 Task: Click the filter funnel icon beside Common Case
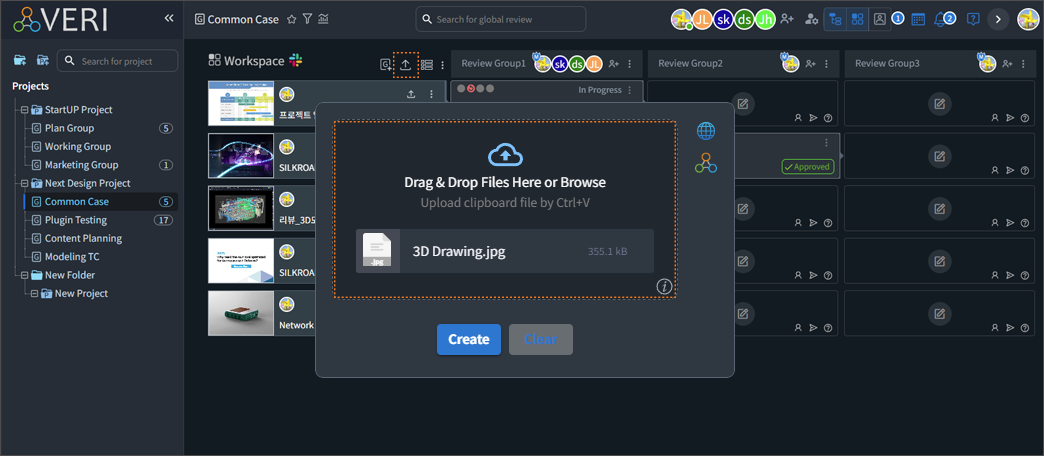307,19
